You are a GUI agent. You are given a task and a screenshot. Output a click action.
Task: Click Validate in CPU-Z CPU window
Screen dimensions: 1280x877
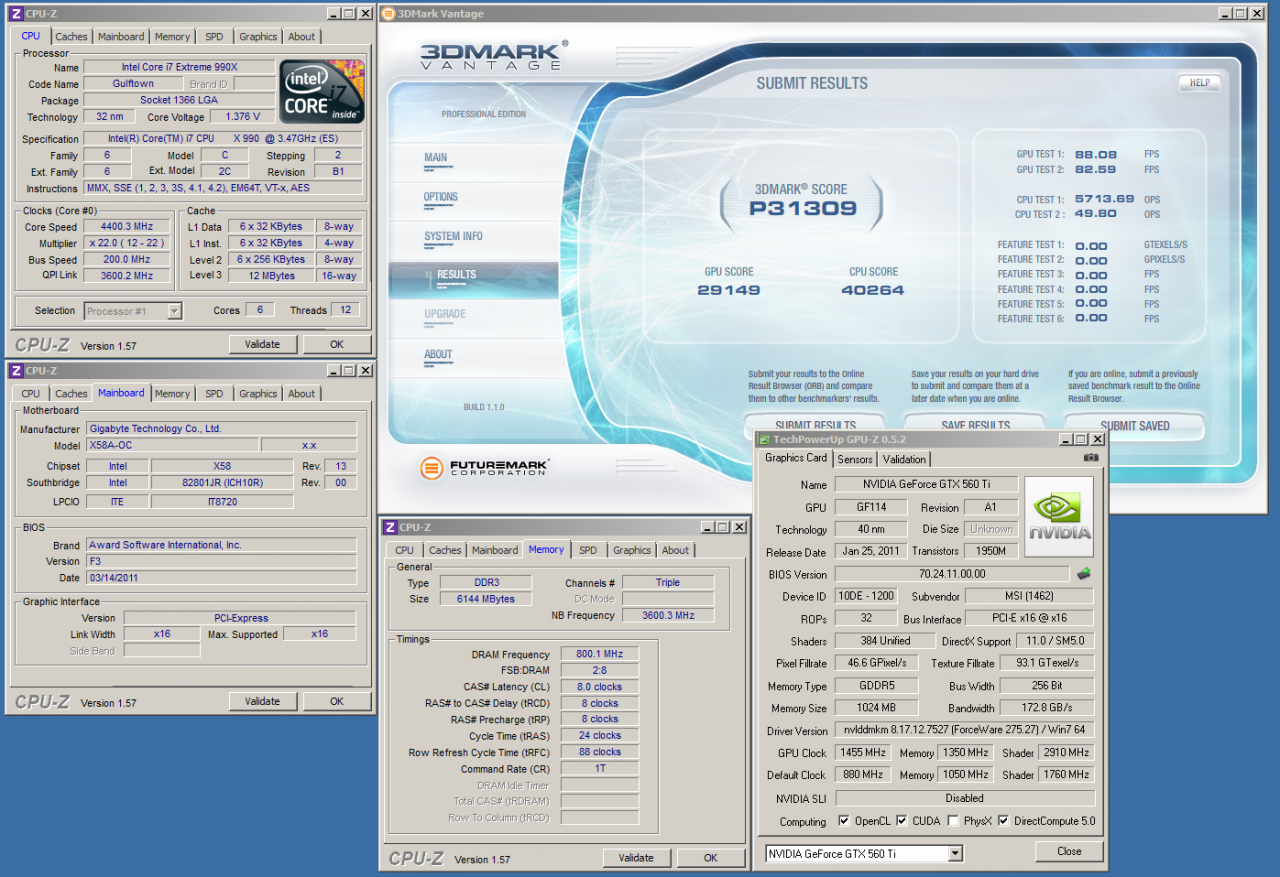click(262, 344)
